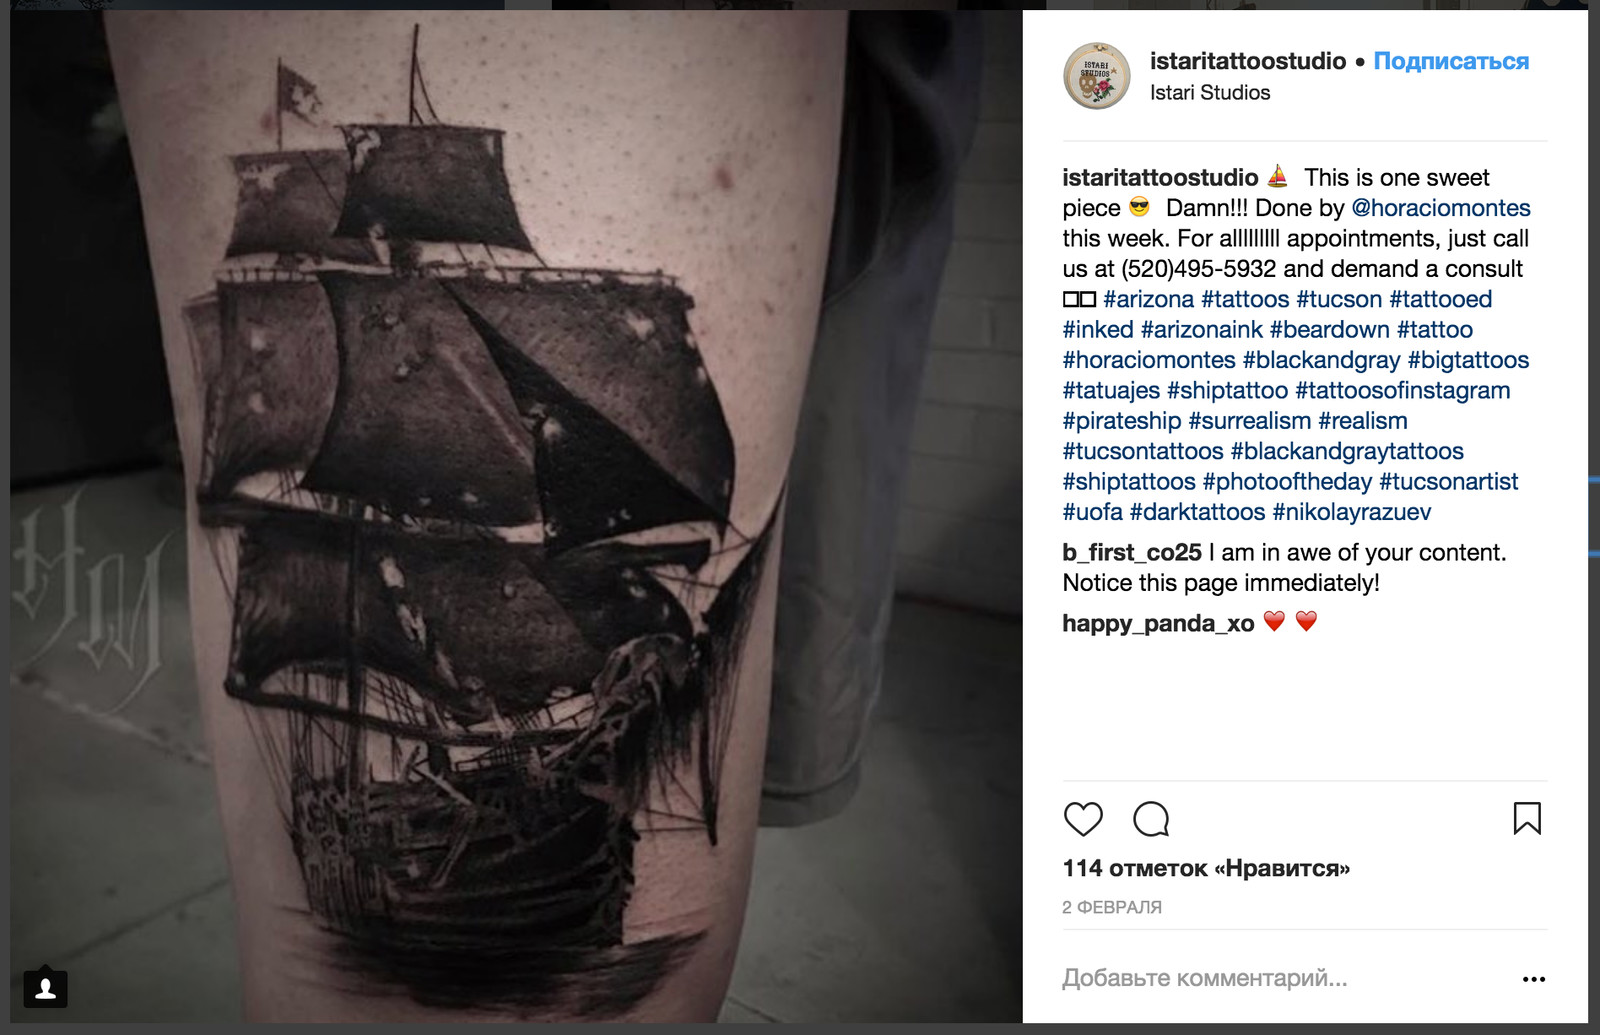This screenshot has width=1600, height=1035.
Task: Open Istari Studios profile avatar
Action: coord(1097,76)
